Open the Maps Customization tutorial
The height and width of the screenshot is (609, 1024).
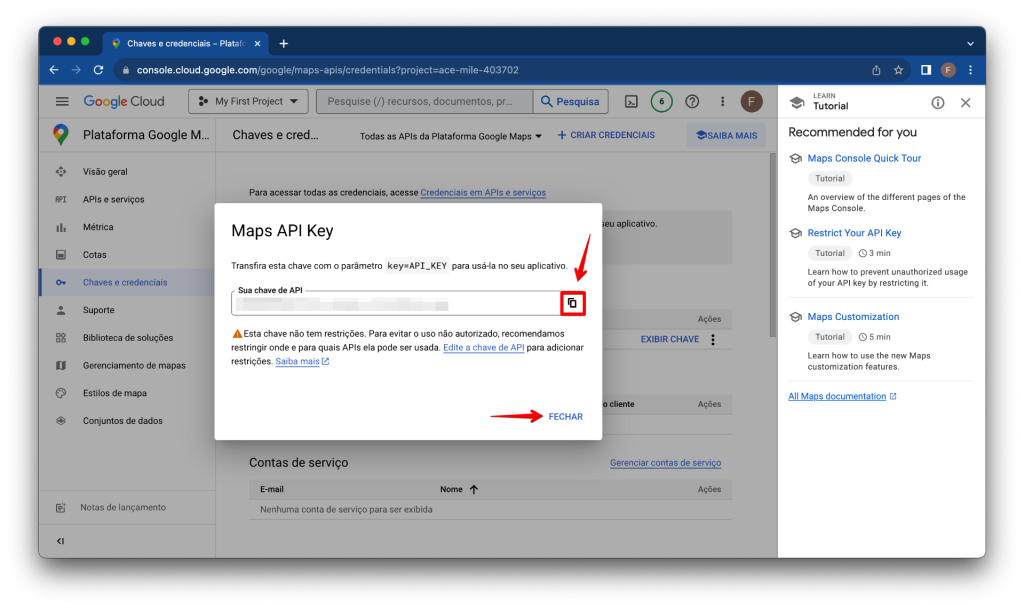coord(853,317)
